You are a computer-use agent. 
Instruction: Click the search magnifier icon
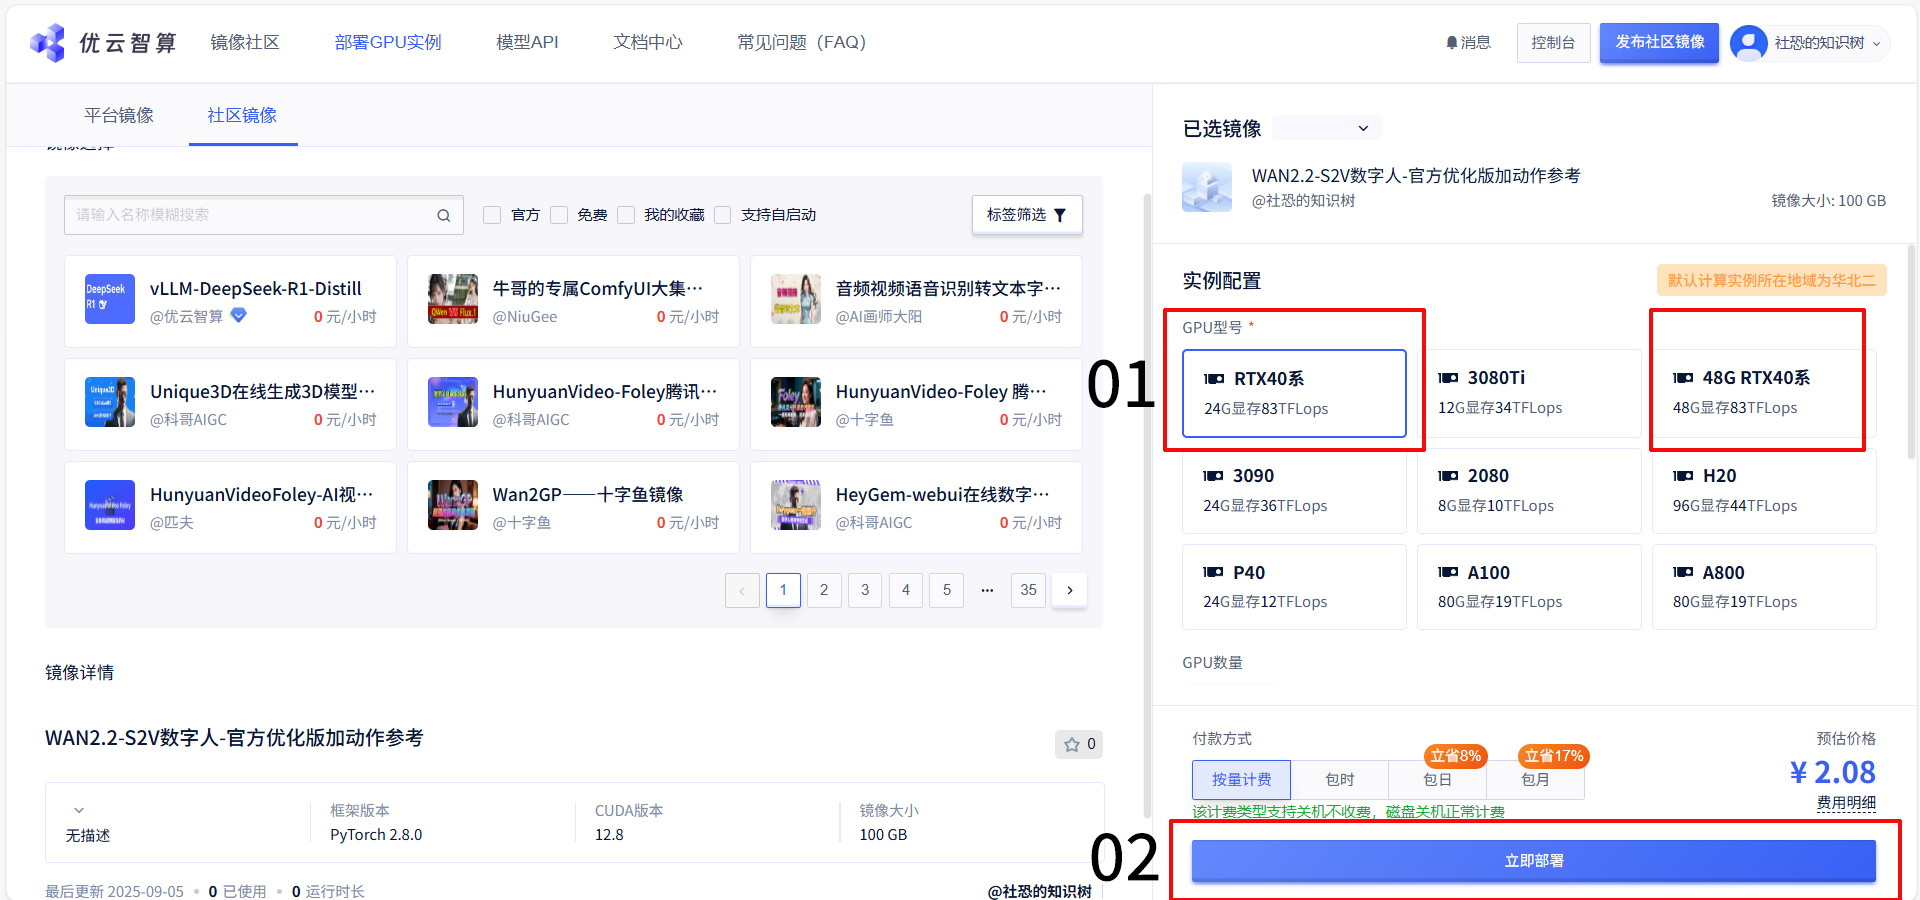(x=443, y=215)
